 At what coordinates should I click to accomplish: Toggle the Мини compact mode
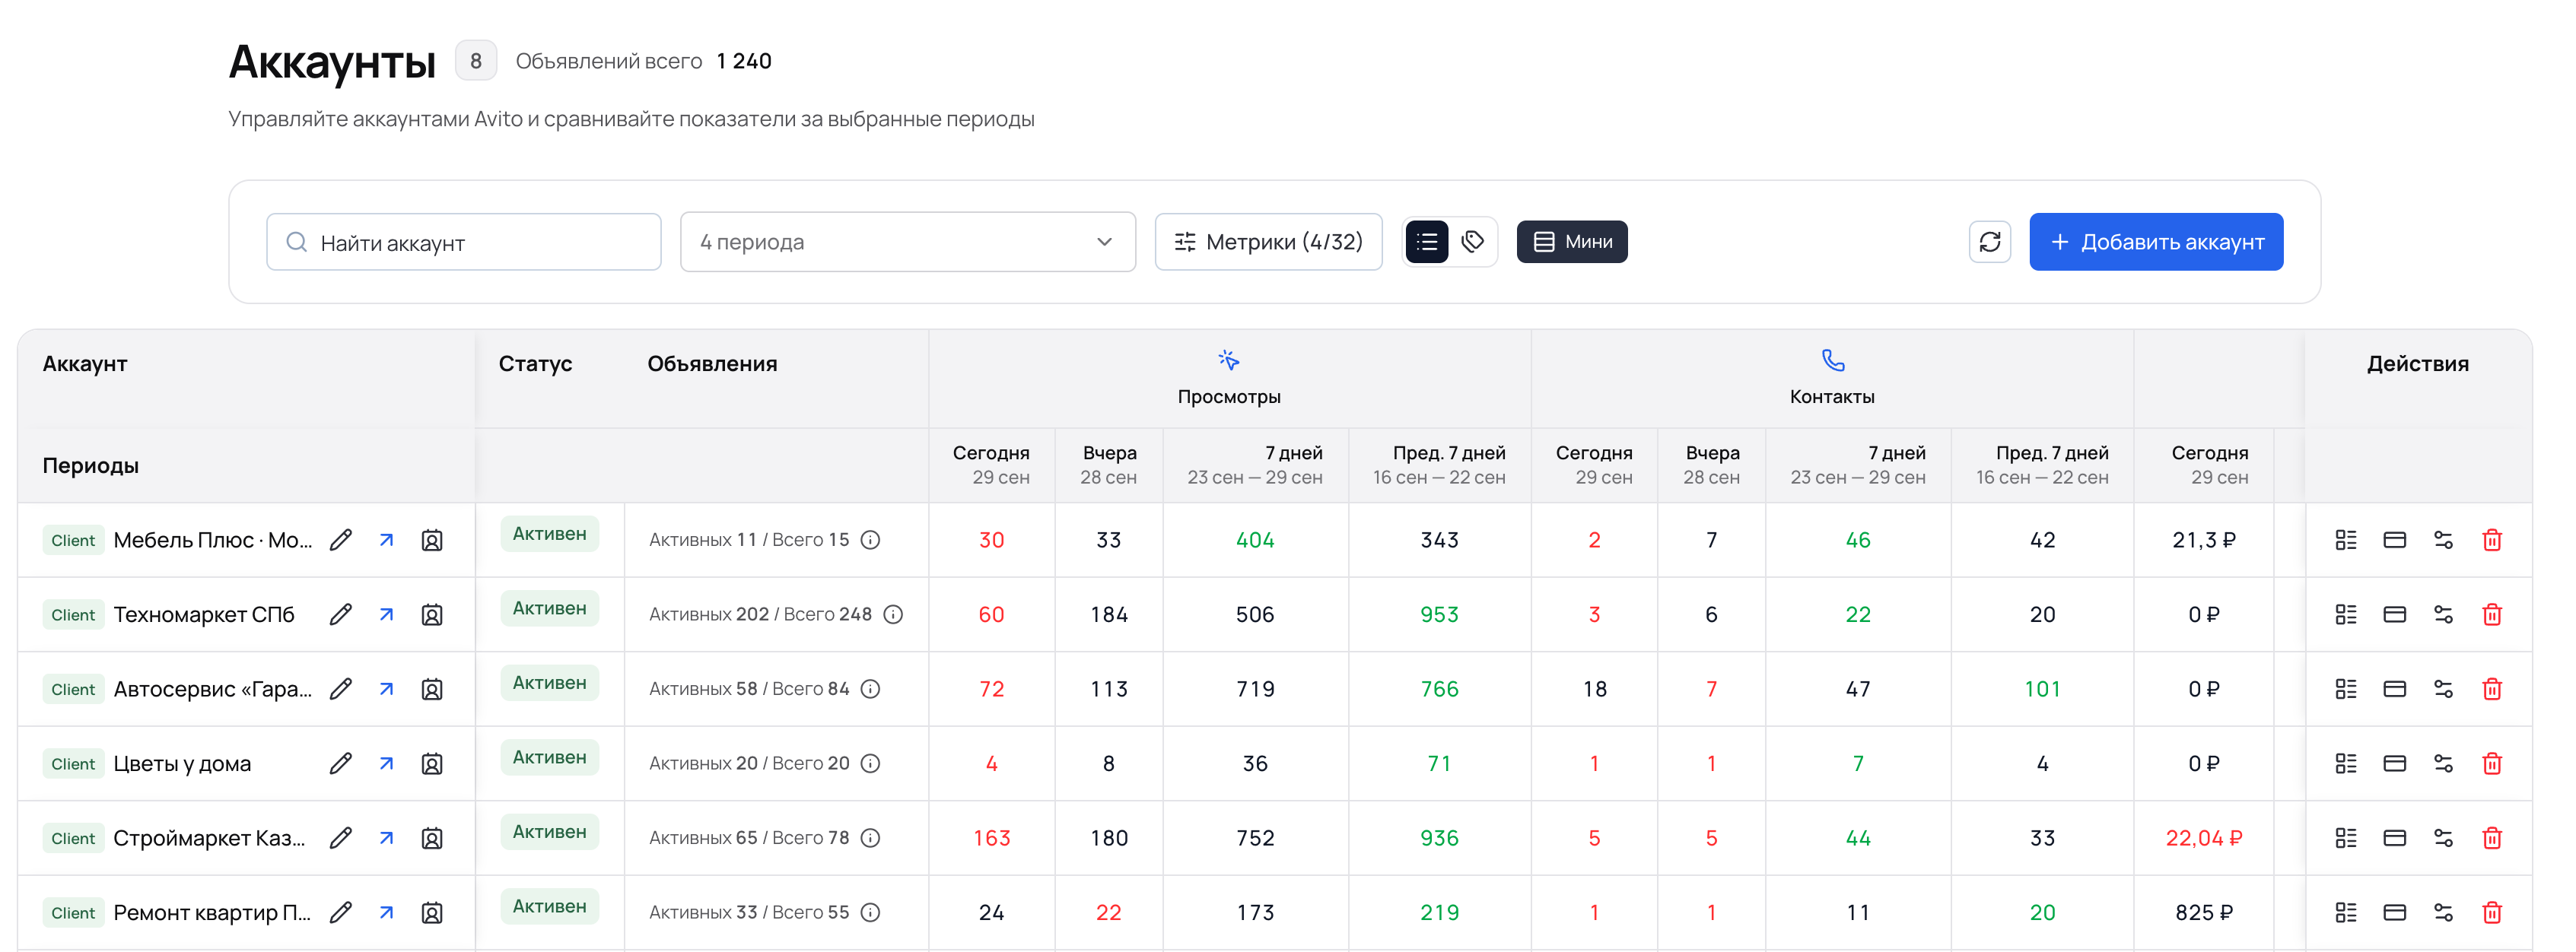pos(1572,242)
